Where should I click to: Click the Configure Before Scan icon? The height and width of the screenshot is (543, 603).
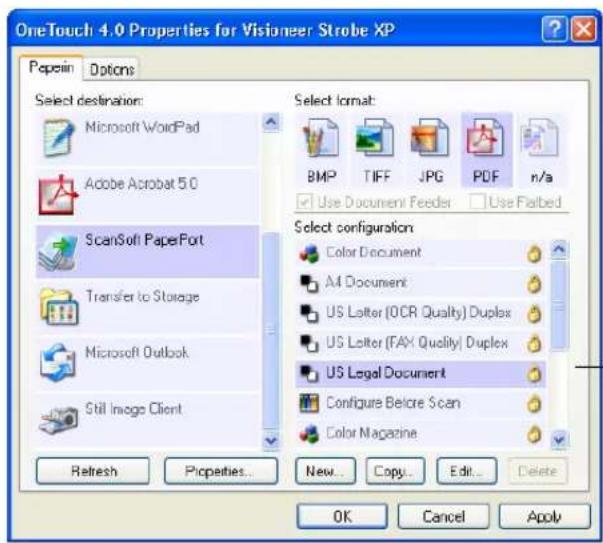pos(309,403)
